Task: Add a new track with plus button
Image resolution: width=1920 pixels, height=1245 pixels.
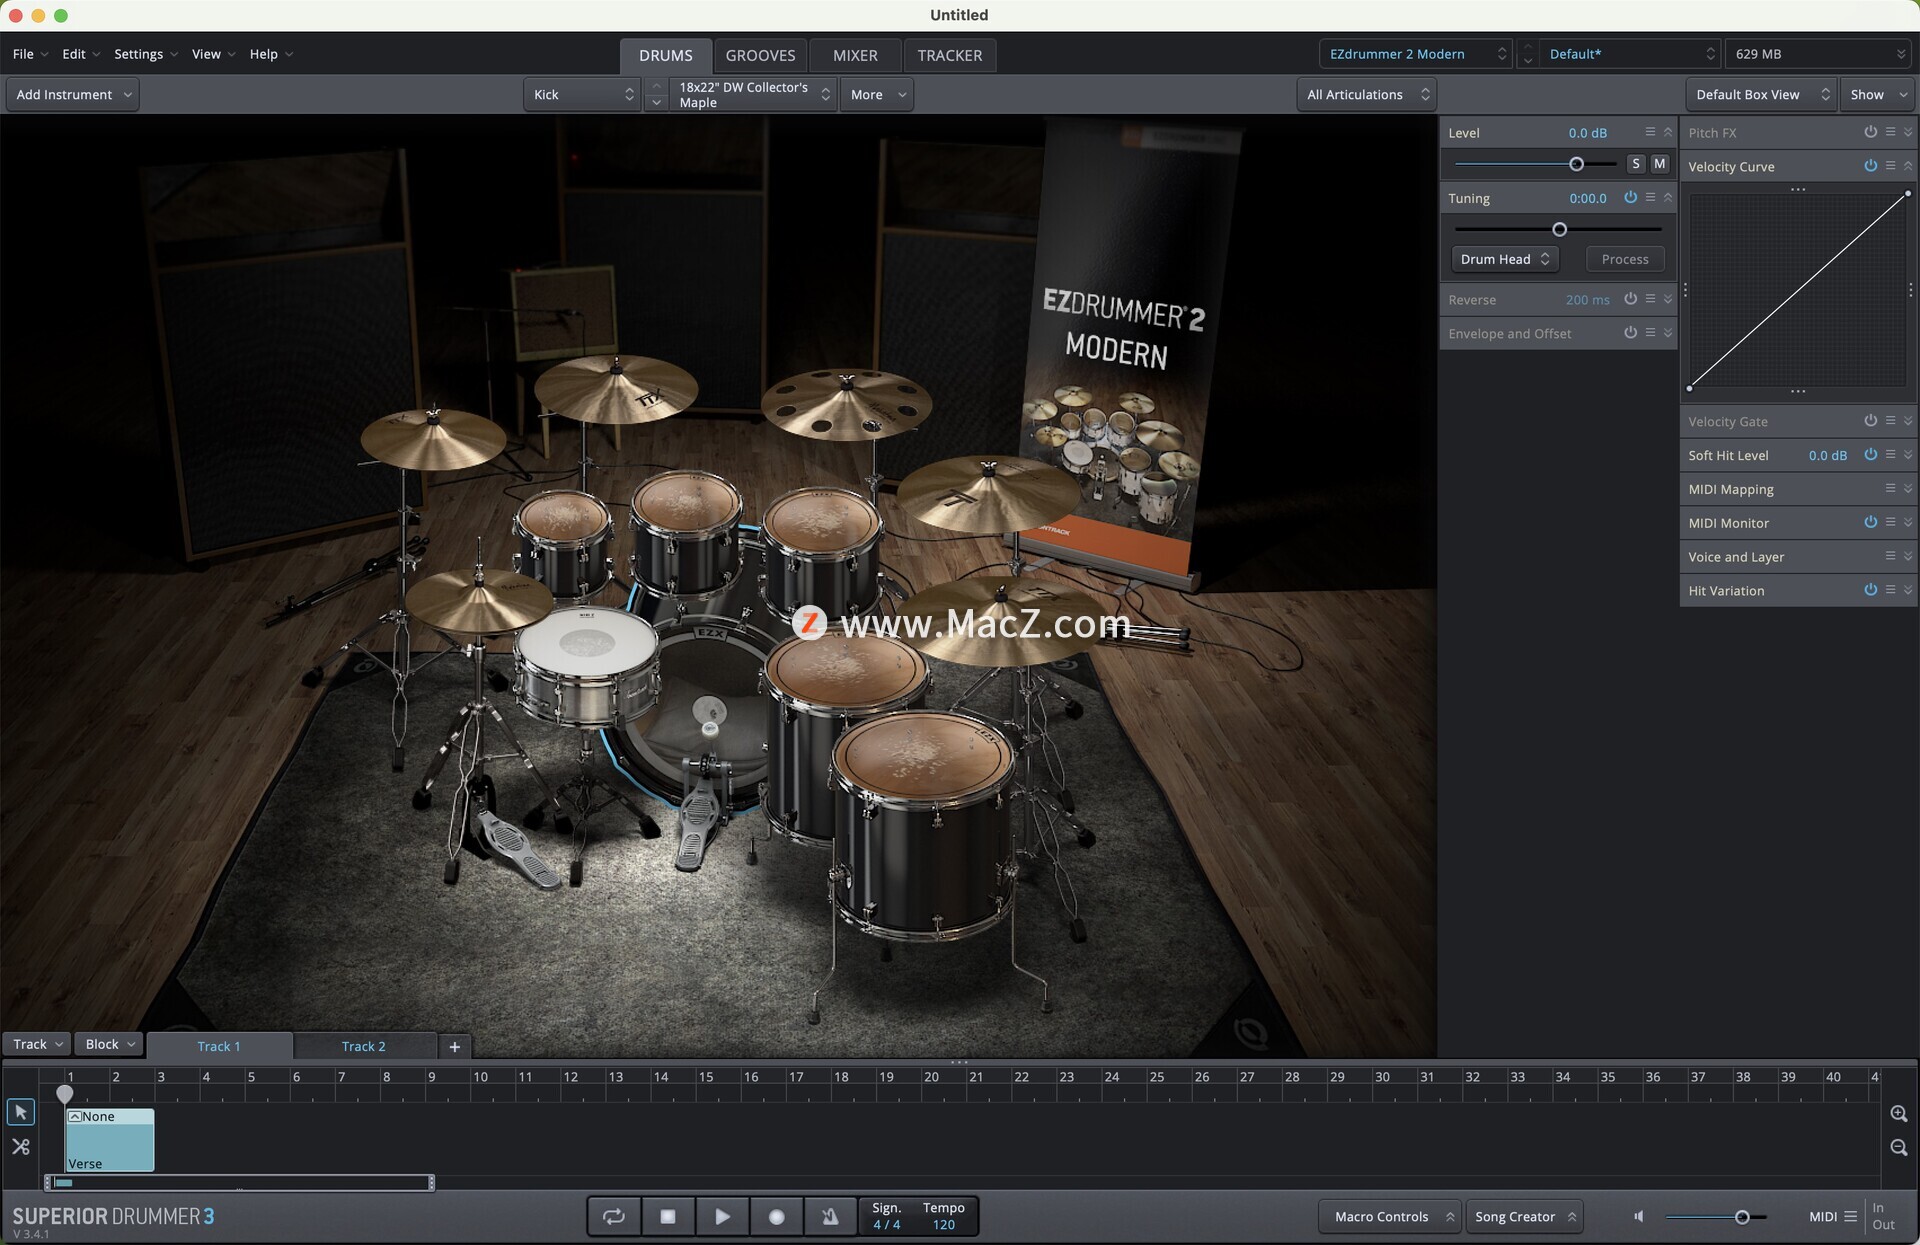Action: 454,1046
